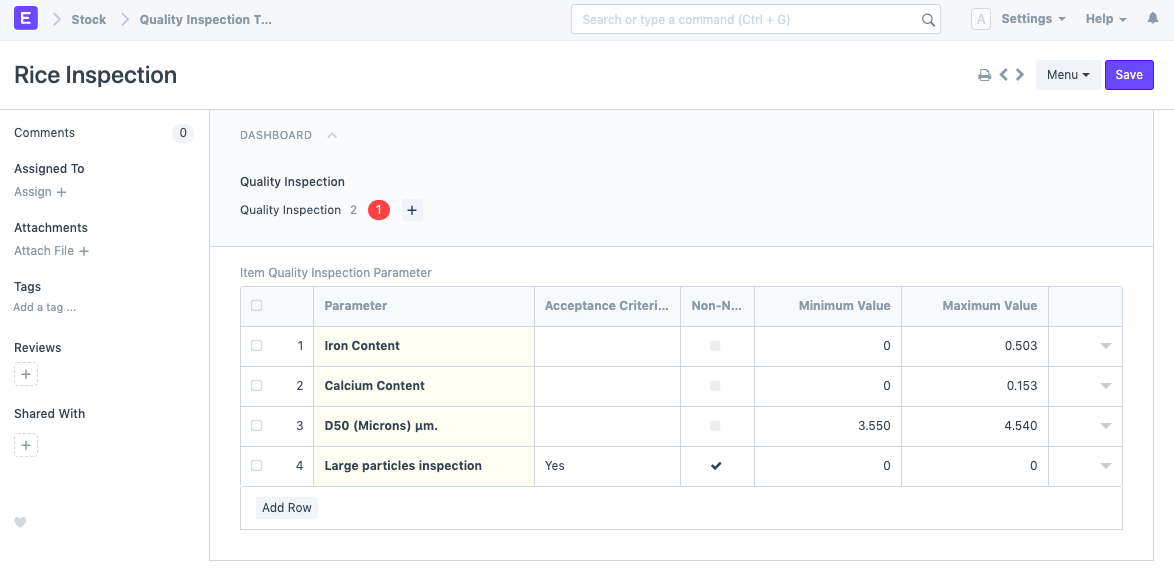Screen dimensions: 1174x583
Task: Select the D50 (Microns) row checkbox
Action: 257,425
